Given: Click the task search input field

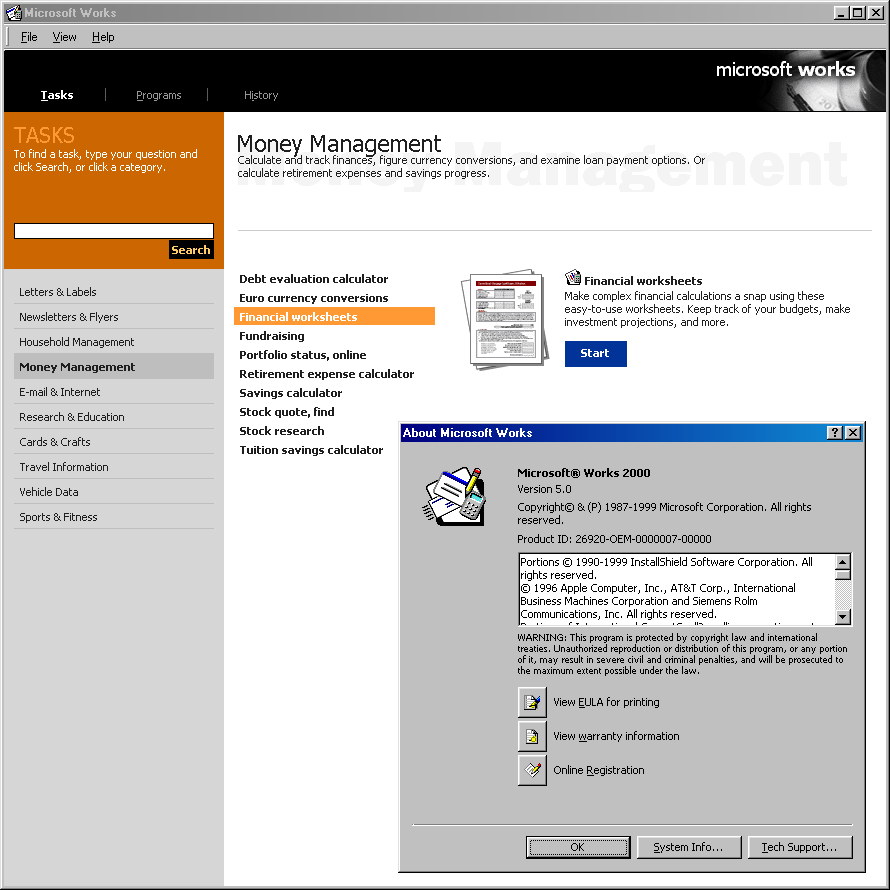Looking at the screenshot, I should click(x=113, y=231).
